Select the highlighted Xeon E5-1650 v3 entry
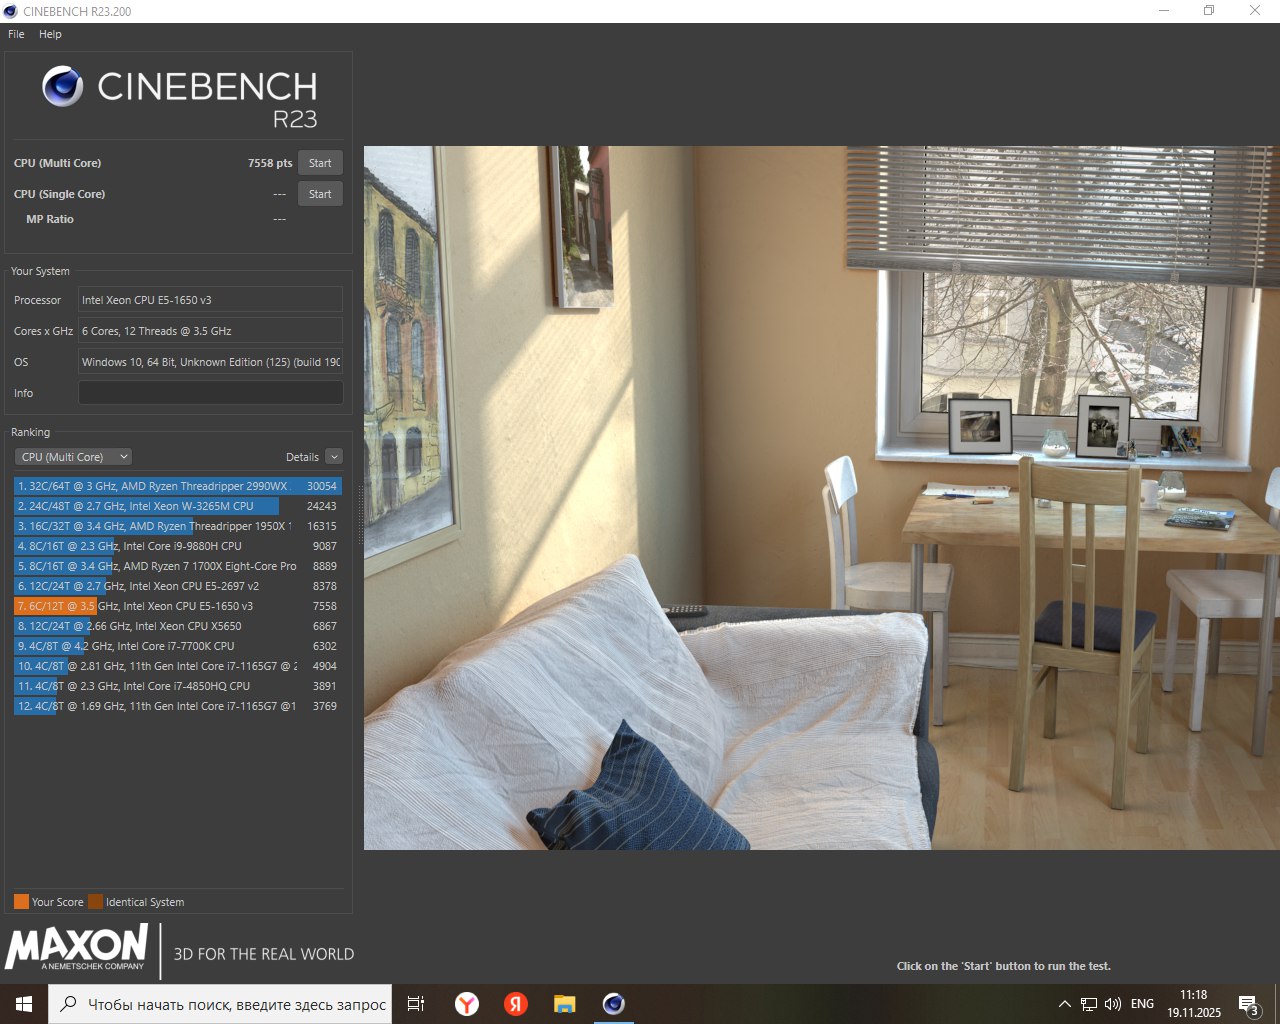The width and height of the screenshot is (1280, 1024). click(178, 606)
